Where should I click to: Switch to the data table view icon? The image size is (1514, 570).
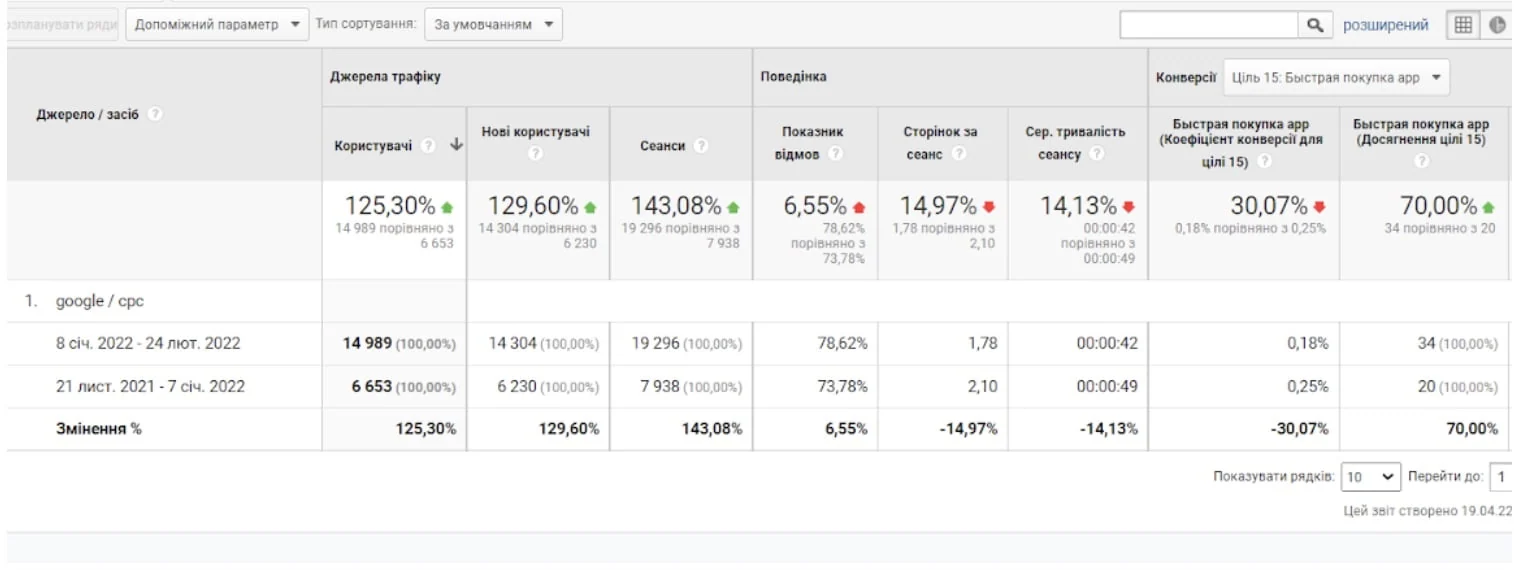click(x=1463, y=25)
